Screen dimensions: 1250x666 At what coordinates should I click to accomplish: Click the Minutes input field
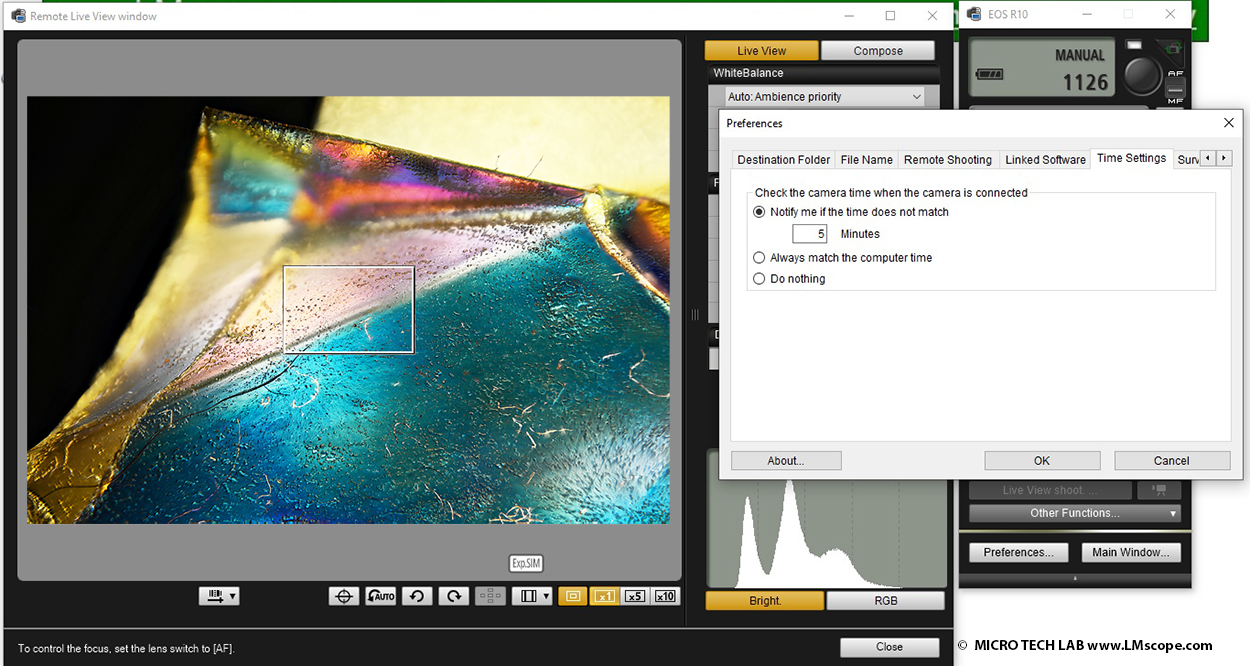pyautogui.click(x=809, y=234)
